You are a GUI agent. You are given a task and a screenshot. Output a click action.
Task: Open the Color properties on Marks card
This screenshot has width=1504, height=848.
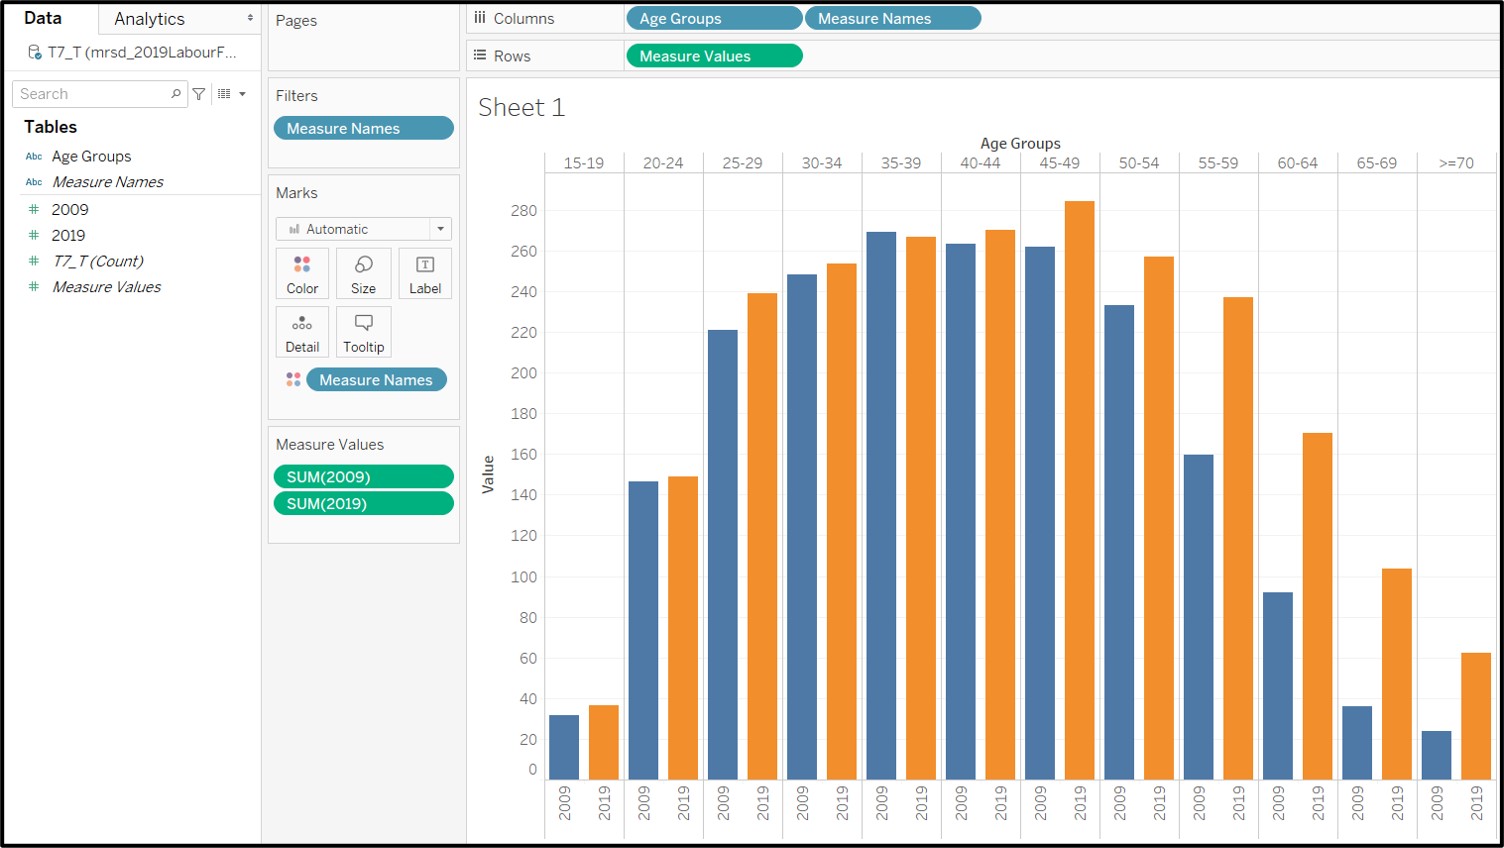[302, 272]
